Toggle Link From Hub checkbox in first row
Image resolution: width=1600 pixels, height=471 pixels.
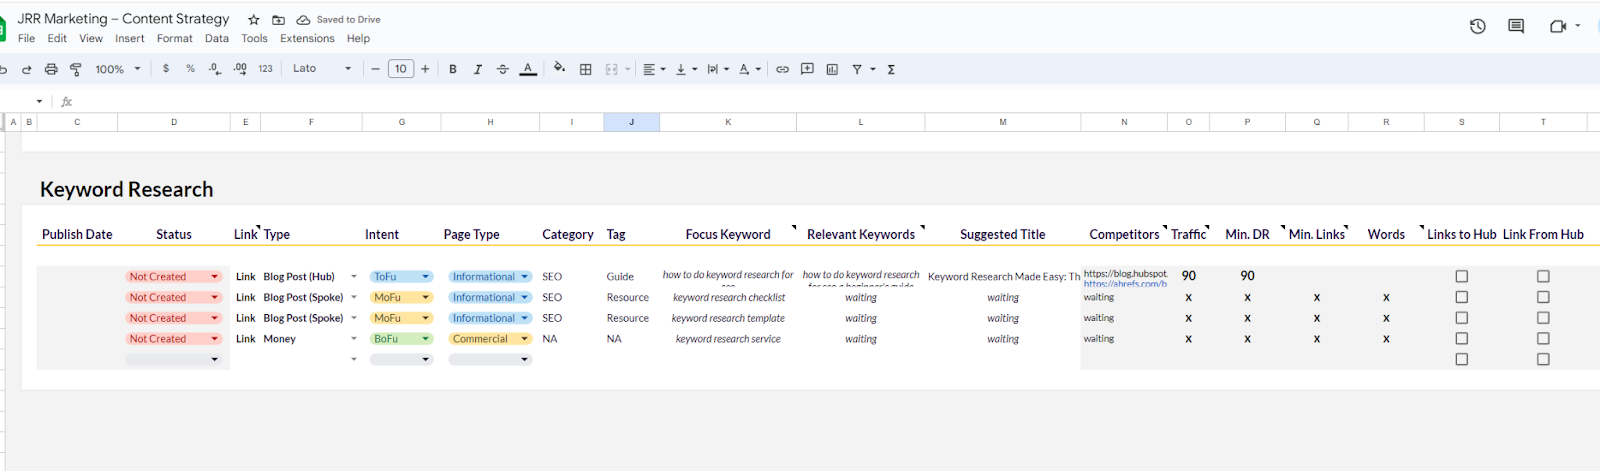coord(1543,276)
